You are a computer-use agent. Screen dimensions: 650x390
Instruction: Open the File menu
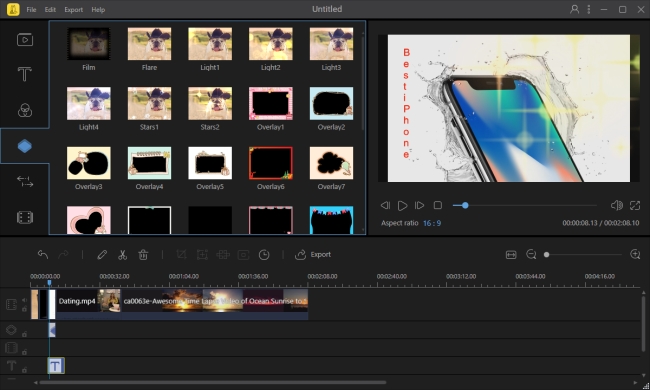(x=31, y=10)
